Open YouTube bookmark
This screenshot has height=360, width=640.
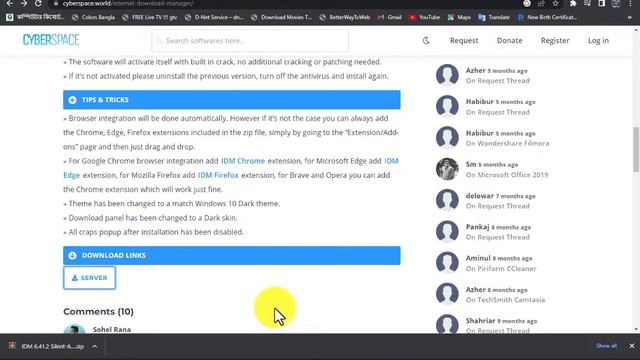click(424, 17)
